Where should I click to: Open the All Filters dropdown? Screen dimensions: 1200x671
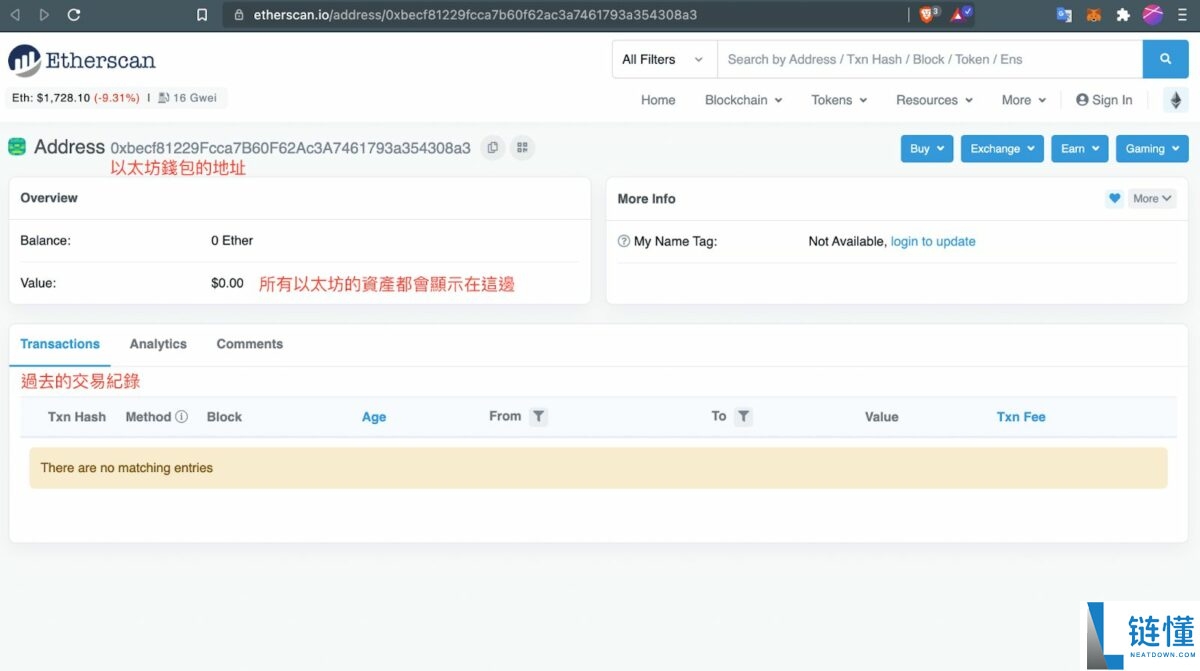[662, 59]
